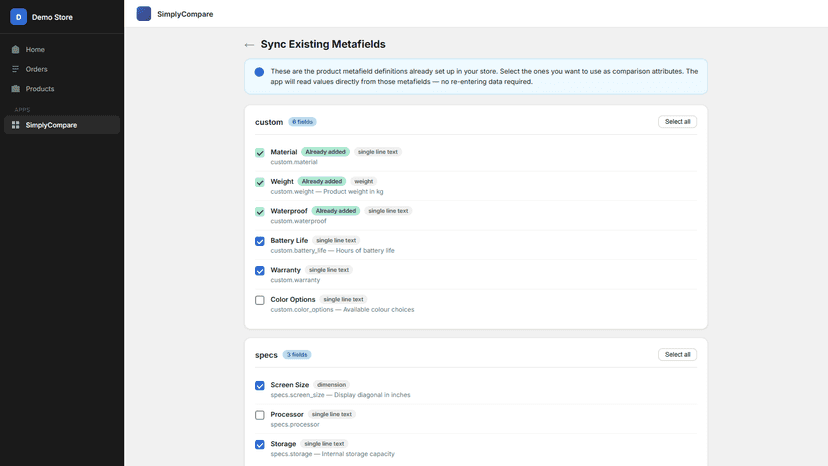828x466 pixels.
Task: Click the Demo Store name
Action: point(52,17)
